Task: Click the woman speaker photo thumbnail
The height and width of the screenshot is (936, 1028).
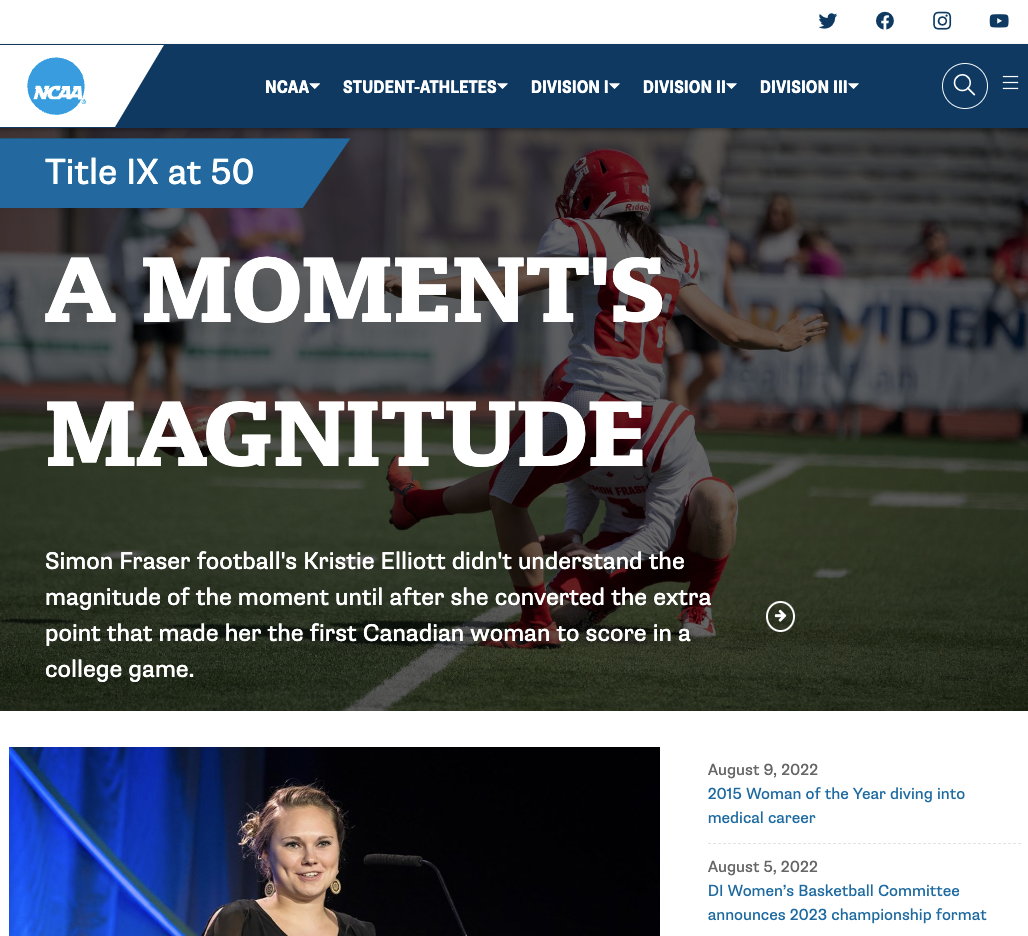Action: pyautogui.click(x=334, y=842)
